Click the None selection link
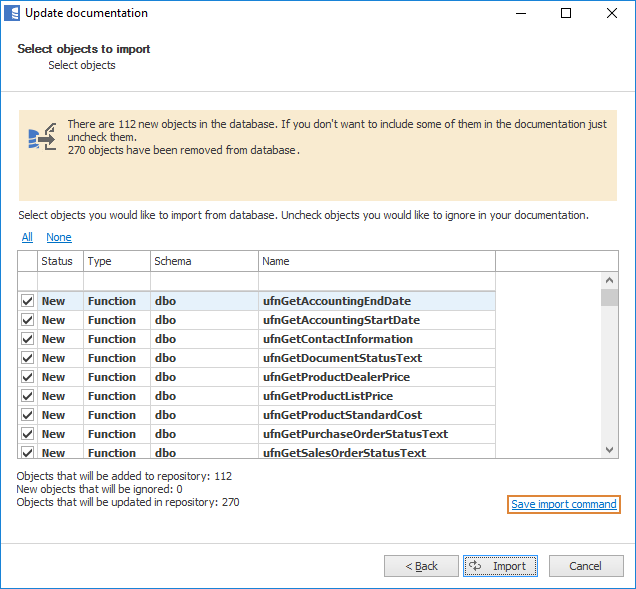The height and width of the screenshot is (589, 636). click(59, 237)
